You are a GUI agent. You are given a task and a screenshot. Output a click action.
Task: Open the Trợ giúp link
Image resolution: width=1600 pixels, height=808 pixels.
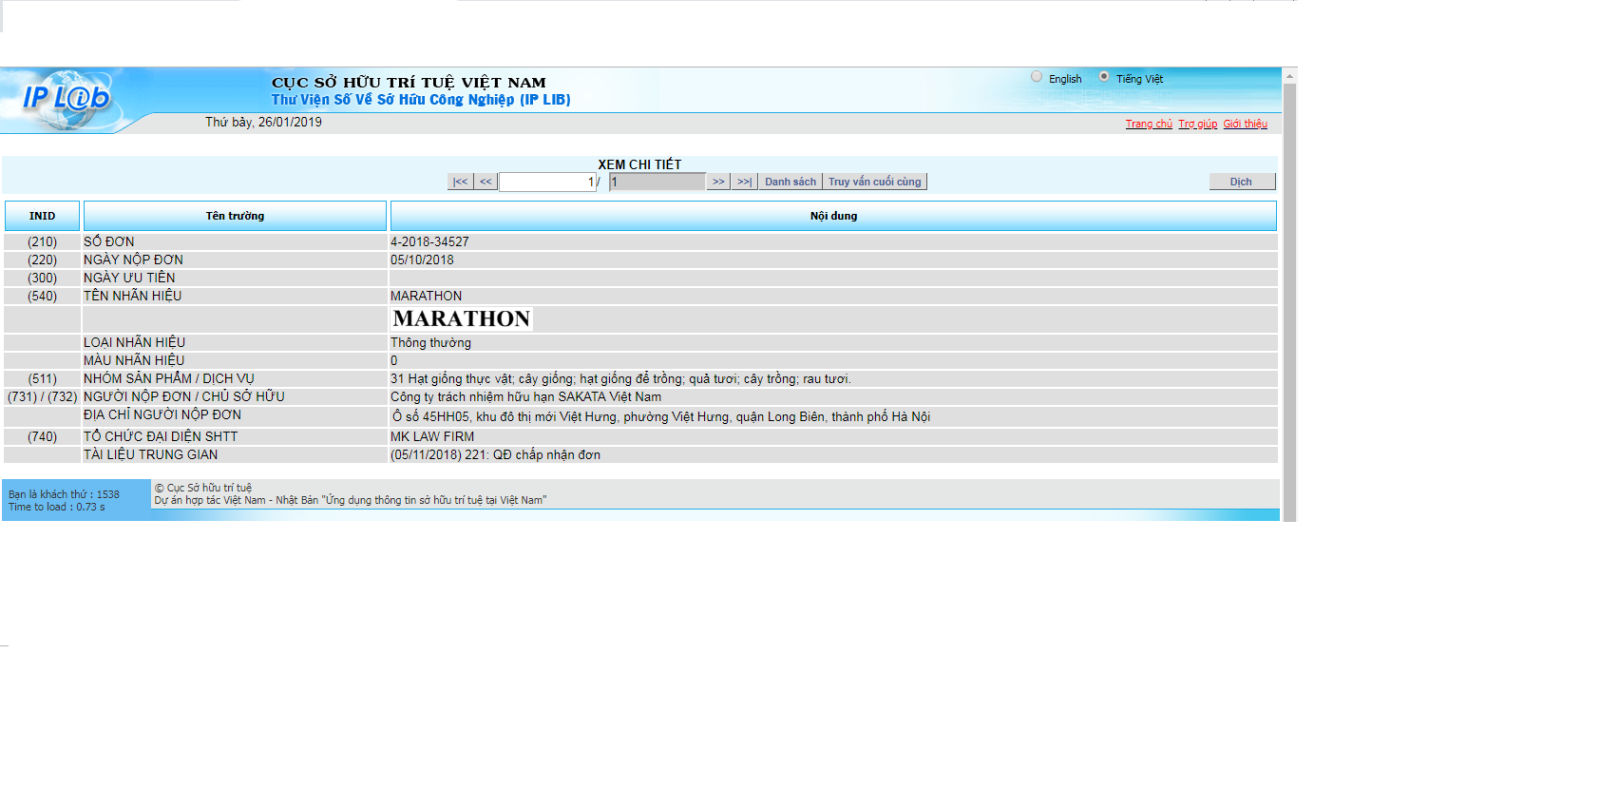click(x=1198, y=124)
